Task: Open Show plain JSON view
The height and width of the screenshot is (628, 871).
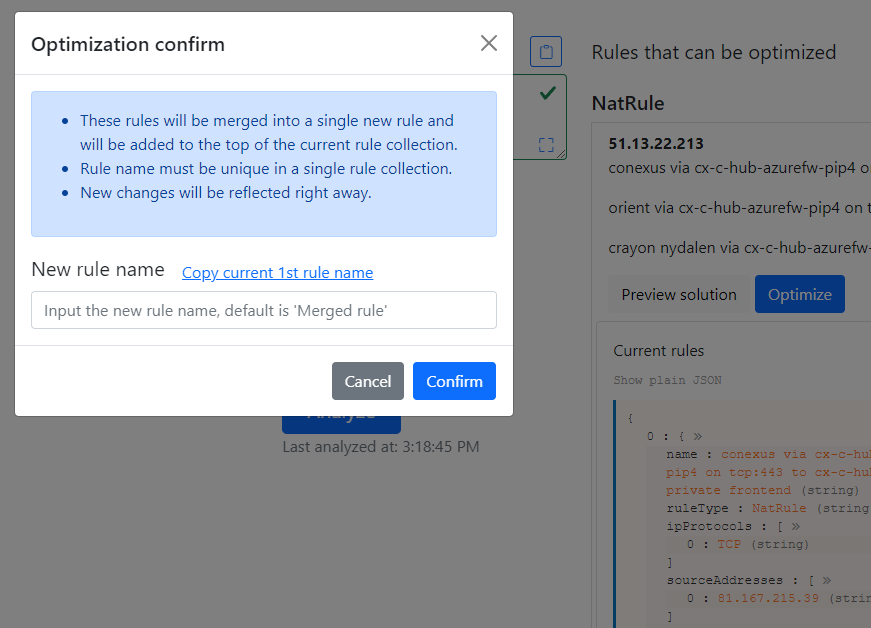Action: pyautogui.click(x=667, y=380)
